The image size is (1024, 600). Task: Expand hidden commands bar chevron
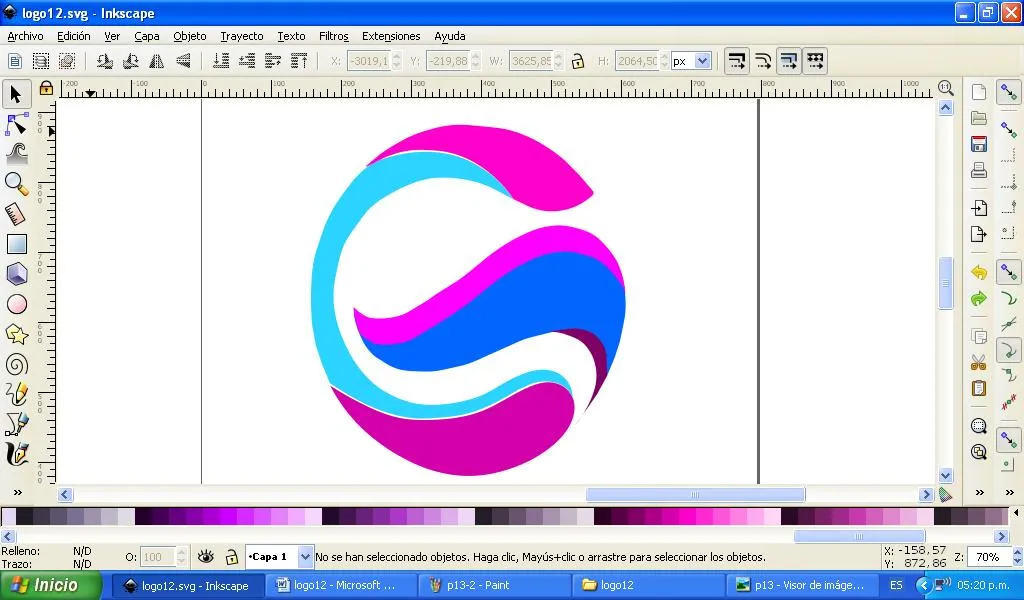click(979, 492)
